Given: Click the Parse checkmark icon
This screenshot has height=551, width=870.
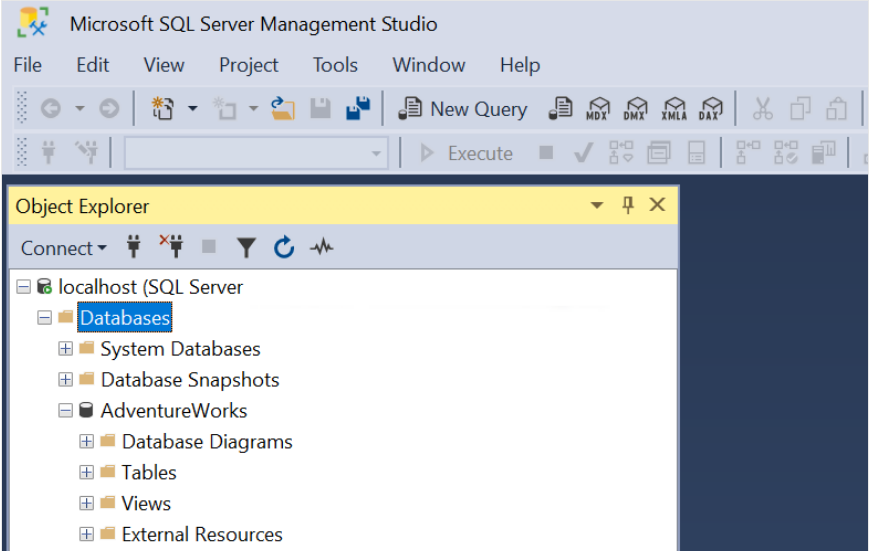Looking at the screenshot, I should pyautogui.click(x=583, y=152).
